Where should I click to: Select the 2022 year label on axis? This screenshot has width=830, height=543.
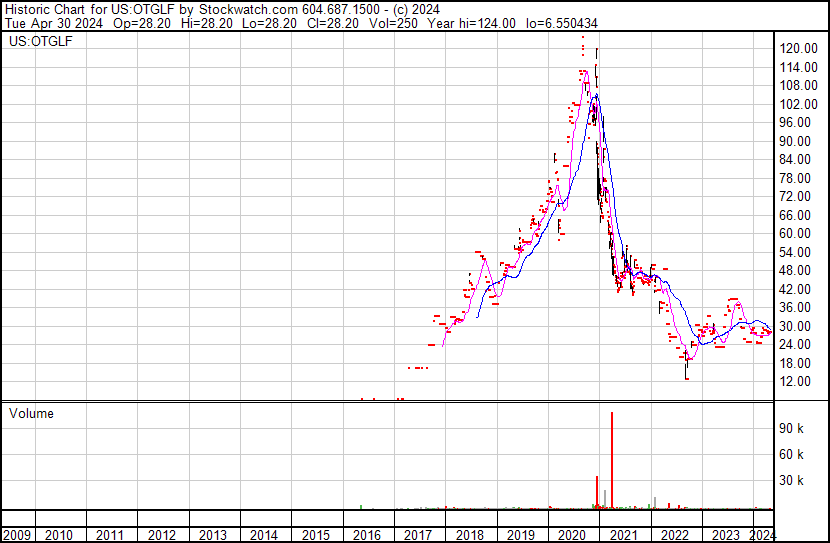pyautogui.click(x=675, y=535)
